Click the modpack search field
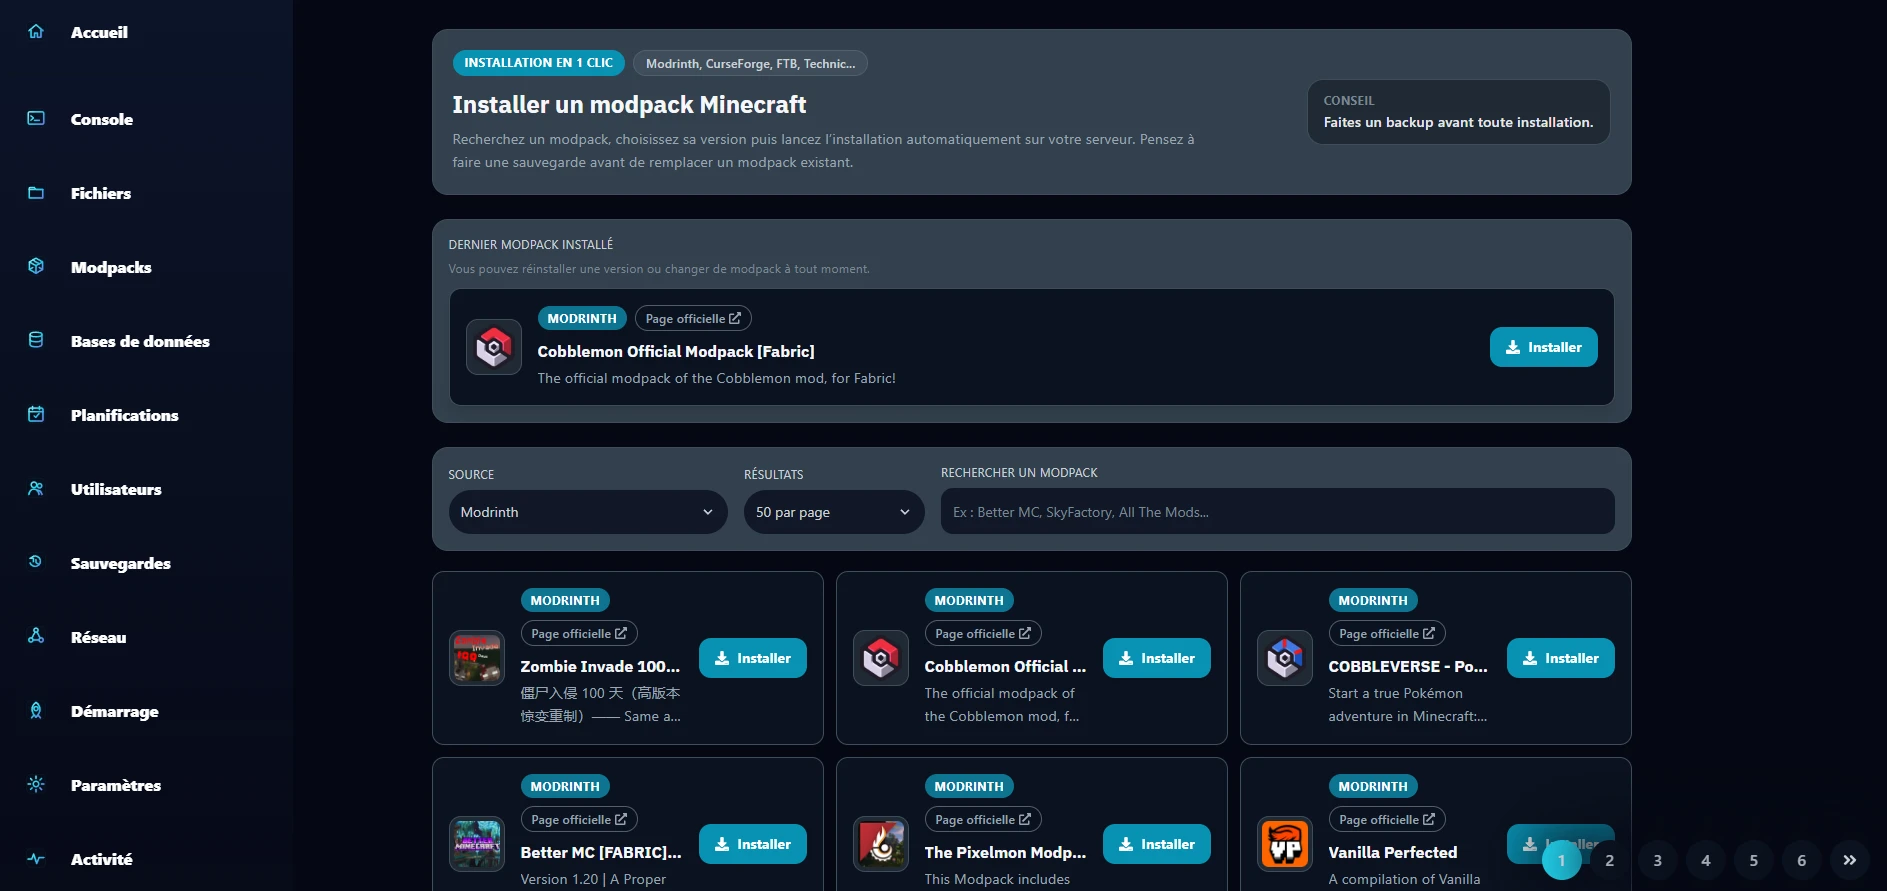This screenshot has width=1887, height=891. (1277, 511)
